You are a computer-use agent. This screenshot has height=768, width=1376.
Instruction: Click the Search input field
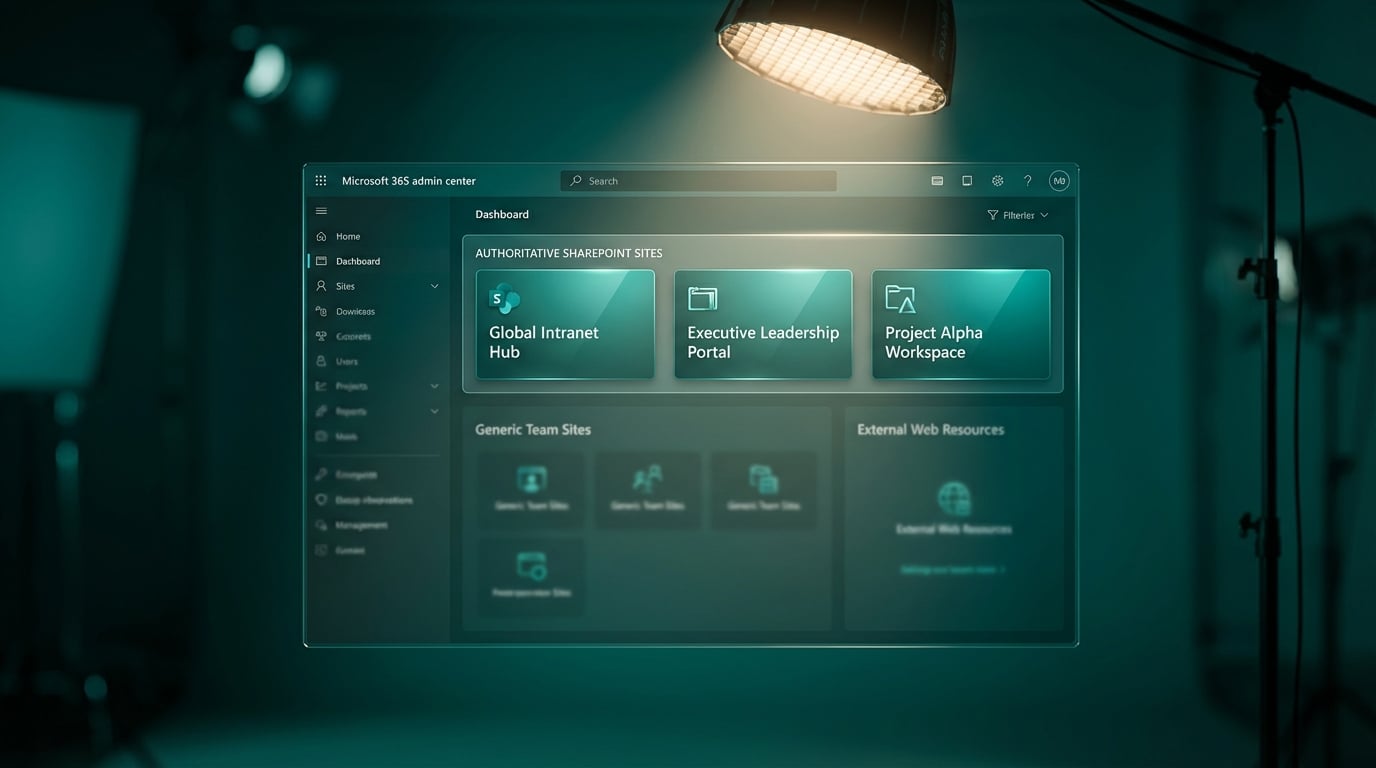[698, 181]
